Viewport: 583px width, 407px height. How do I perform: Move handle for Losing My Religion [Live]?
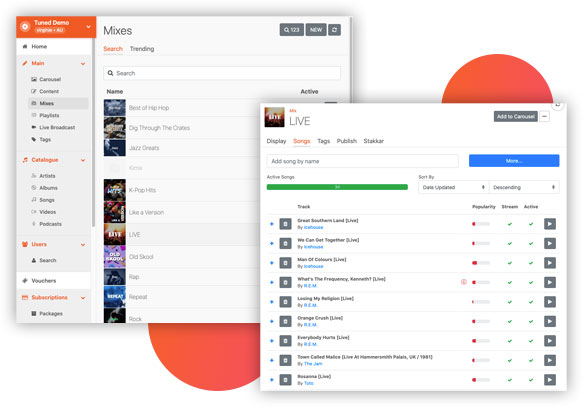tap(272, 302)
